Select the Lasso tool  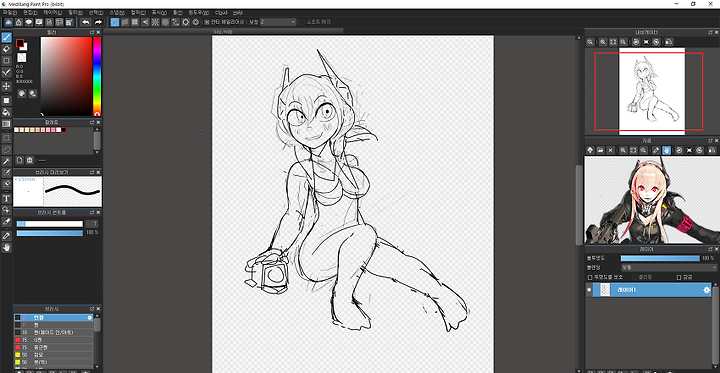(6, 149)
